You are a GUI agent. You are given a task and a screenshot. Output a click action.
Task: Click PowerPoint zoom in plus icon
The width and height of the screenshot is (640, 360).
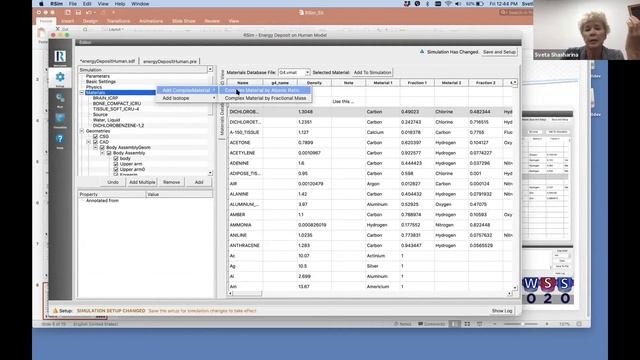pyautogui.click(x=547, y=324)
